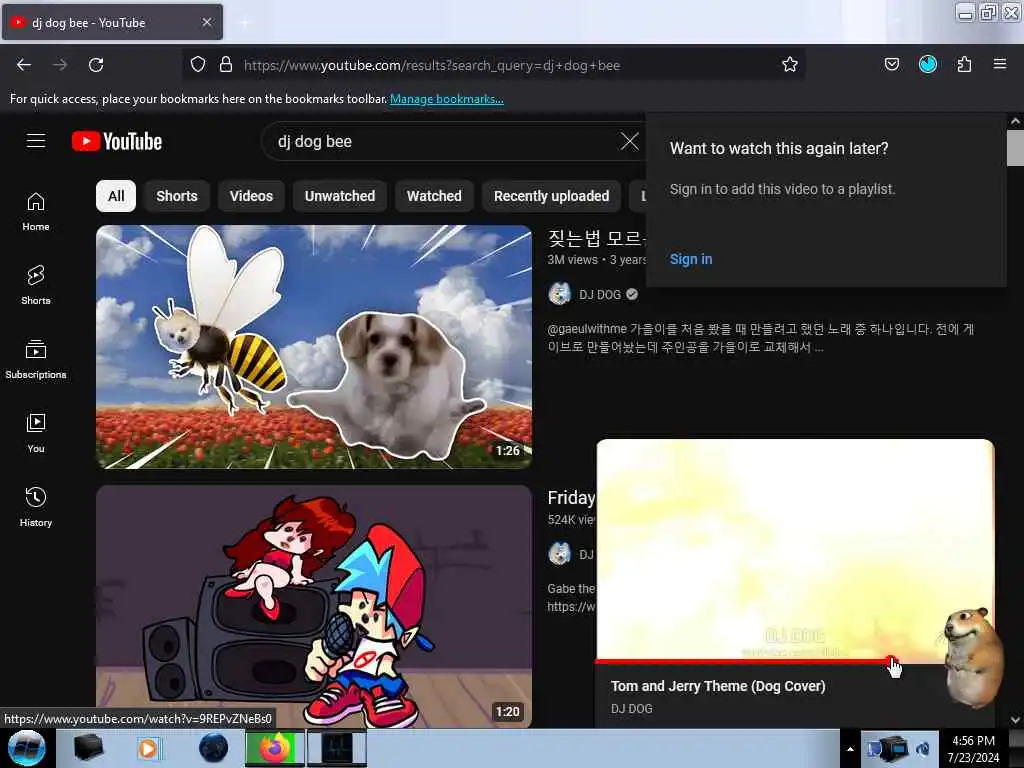1024x768 pixels.
Task: Seek on the red preview progress bar
Action: (x=744, y=662)
